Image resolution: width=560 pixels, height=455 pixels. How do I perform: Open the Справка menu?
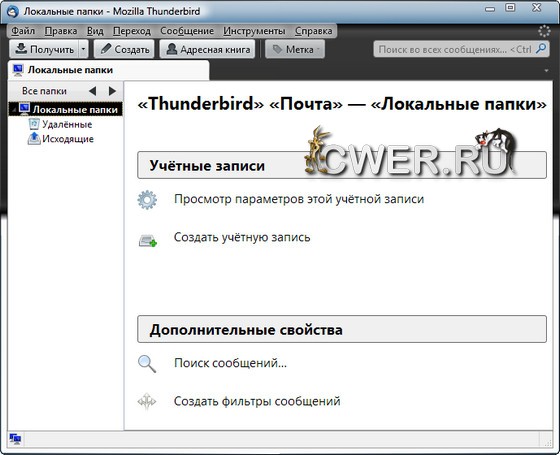click(x=314, y=31)
